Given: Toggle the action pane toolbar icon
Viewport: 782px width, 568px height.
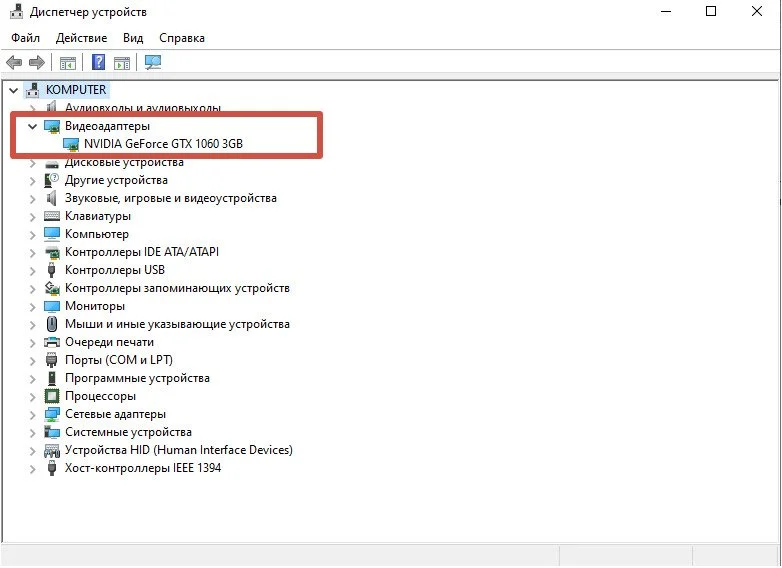Looking at the screenshot, I should (122, 63).
